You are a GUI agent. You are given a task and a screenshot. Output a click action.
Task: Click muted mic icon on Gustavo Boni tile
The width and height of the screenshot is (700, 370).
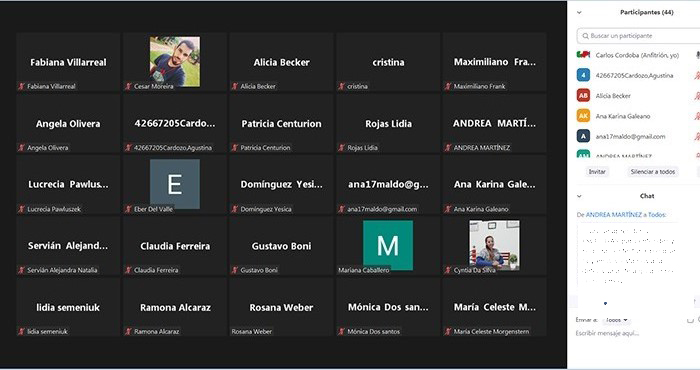tap(234, 270)
